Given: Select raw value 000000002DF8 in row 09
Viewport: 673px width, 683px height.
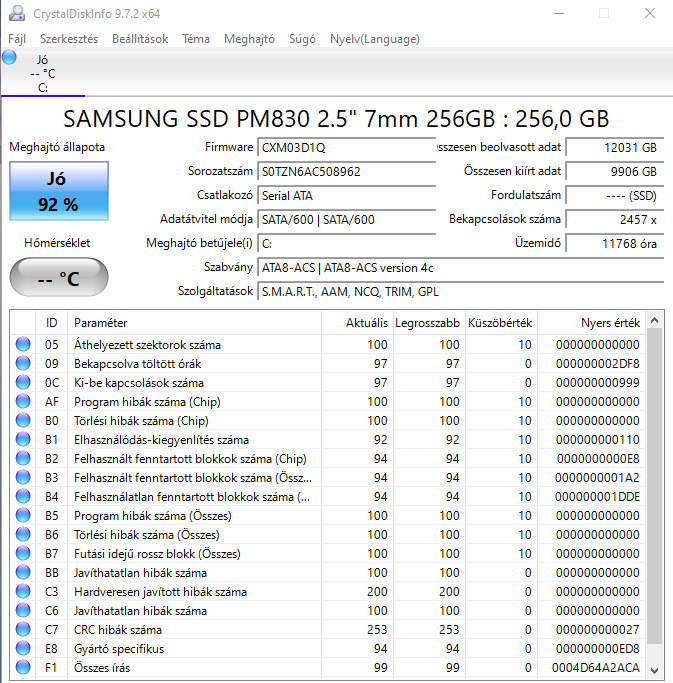Looking at the screenshot, I should pyautogui.click(x=598, y=363).
